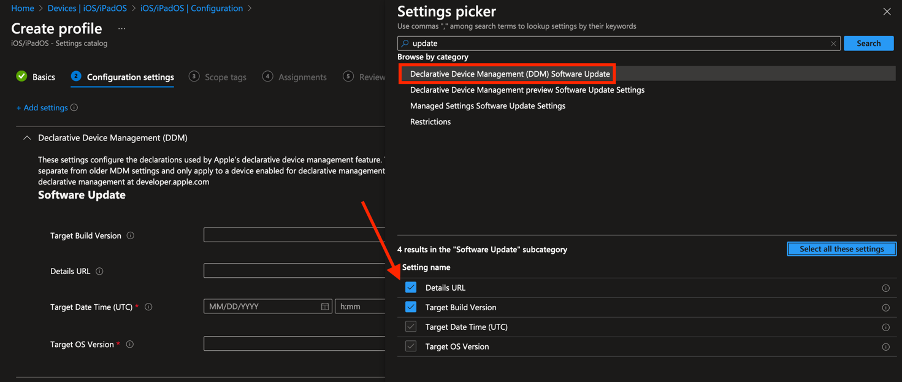The width and height of the screenshot is (902, 382).
Task: Click Select all these settings button
Action: tap(842, 249)
